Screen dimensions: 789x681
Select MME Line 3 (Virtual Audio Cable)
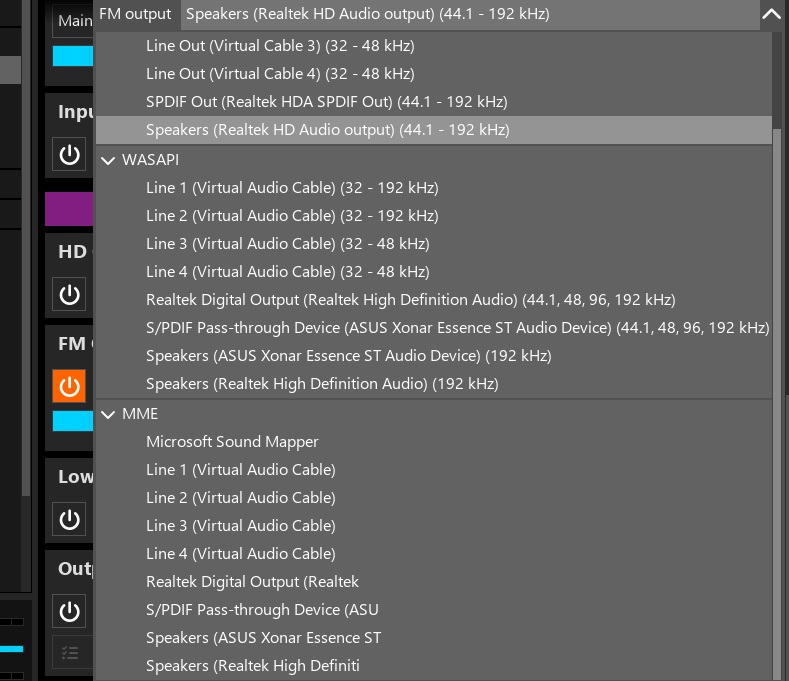(434, 526)
